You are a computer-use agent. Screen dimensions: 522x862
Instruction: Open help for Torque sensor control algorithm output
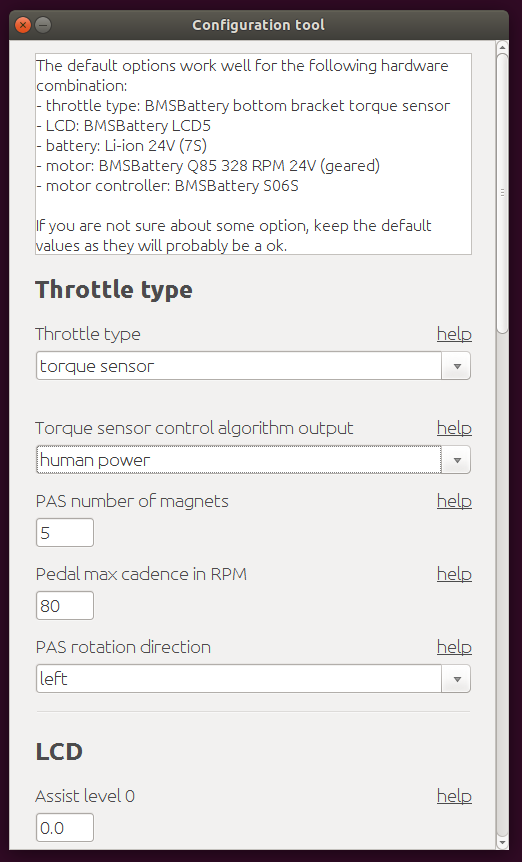coord(454,428)
